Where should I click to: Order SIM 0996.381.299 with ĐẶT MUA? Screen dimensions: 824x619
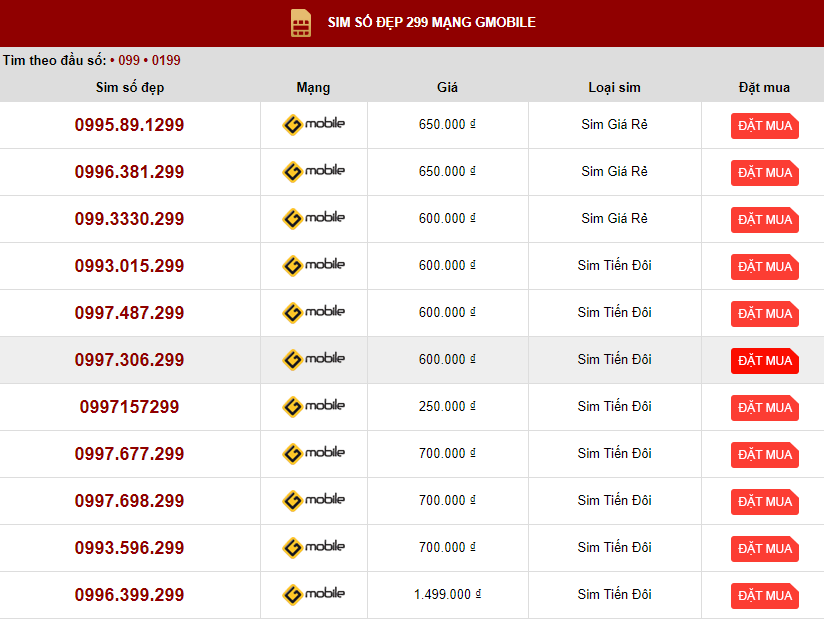765,173
